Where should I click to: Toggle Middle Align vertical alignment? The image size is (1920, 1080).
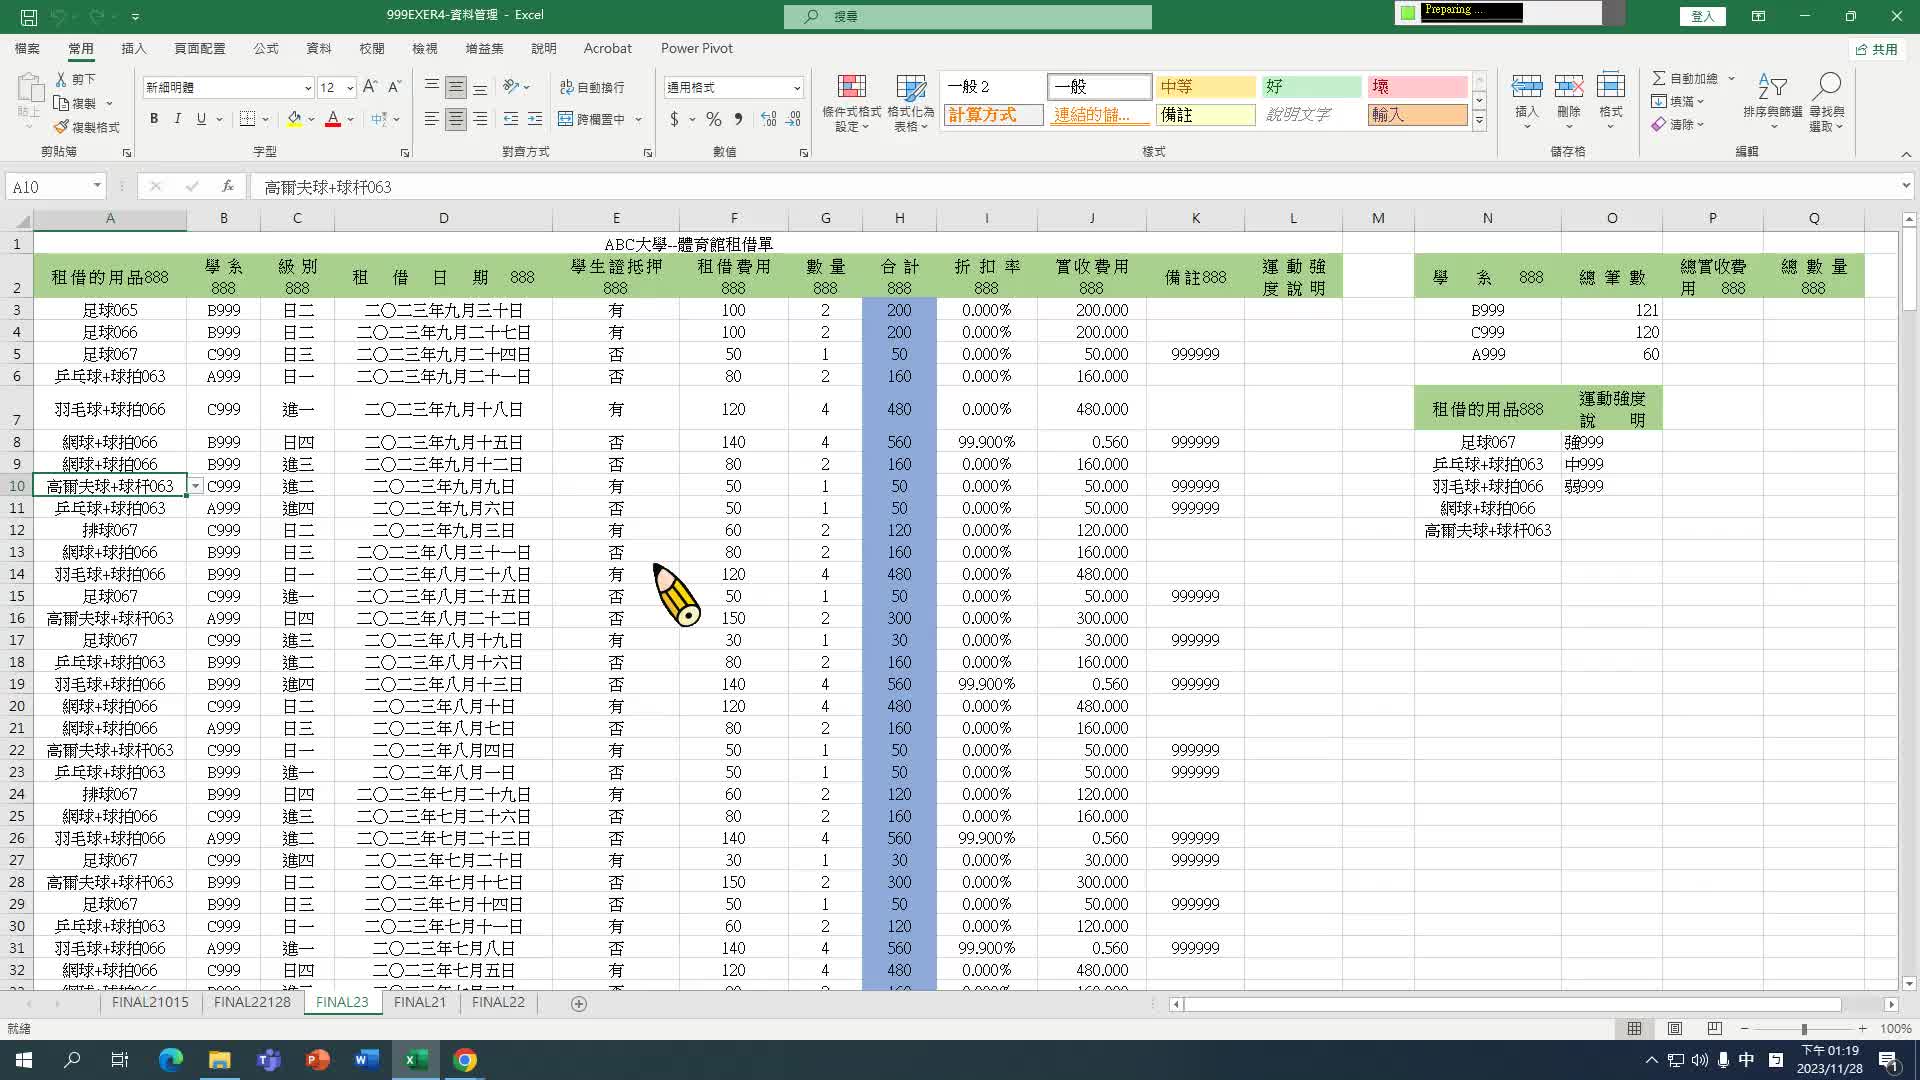(456, 87)
